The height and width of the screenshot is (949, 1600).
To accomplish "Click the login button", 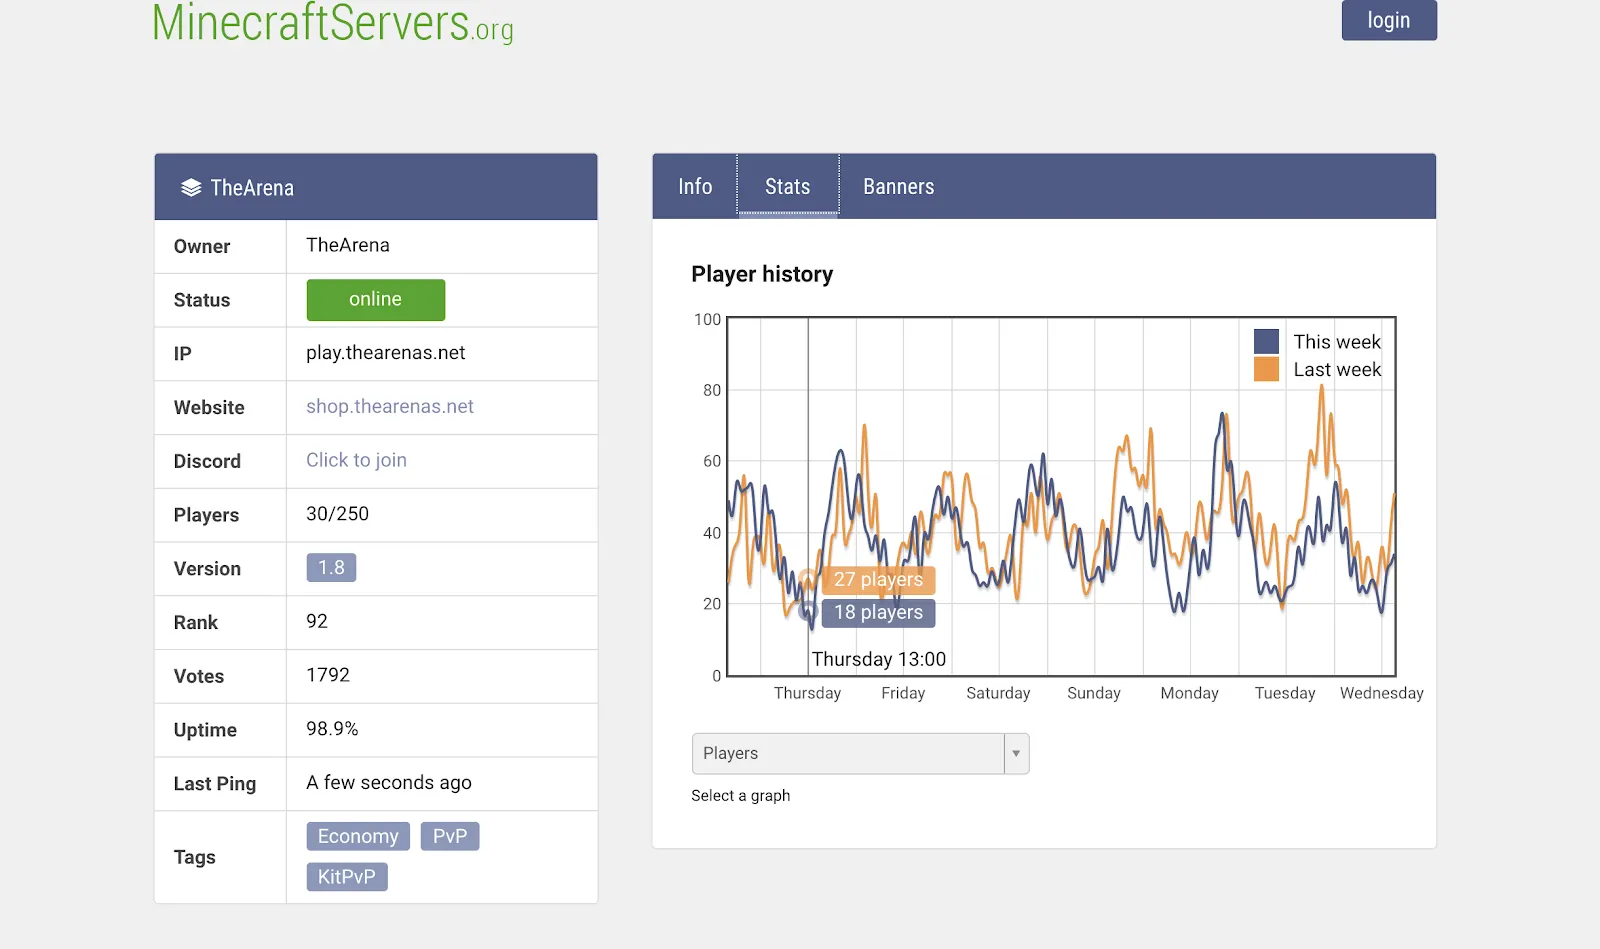I will 1389,20.
